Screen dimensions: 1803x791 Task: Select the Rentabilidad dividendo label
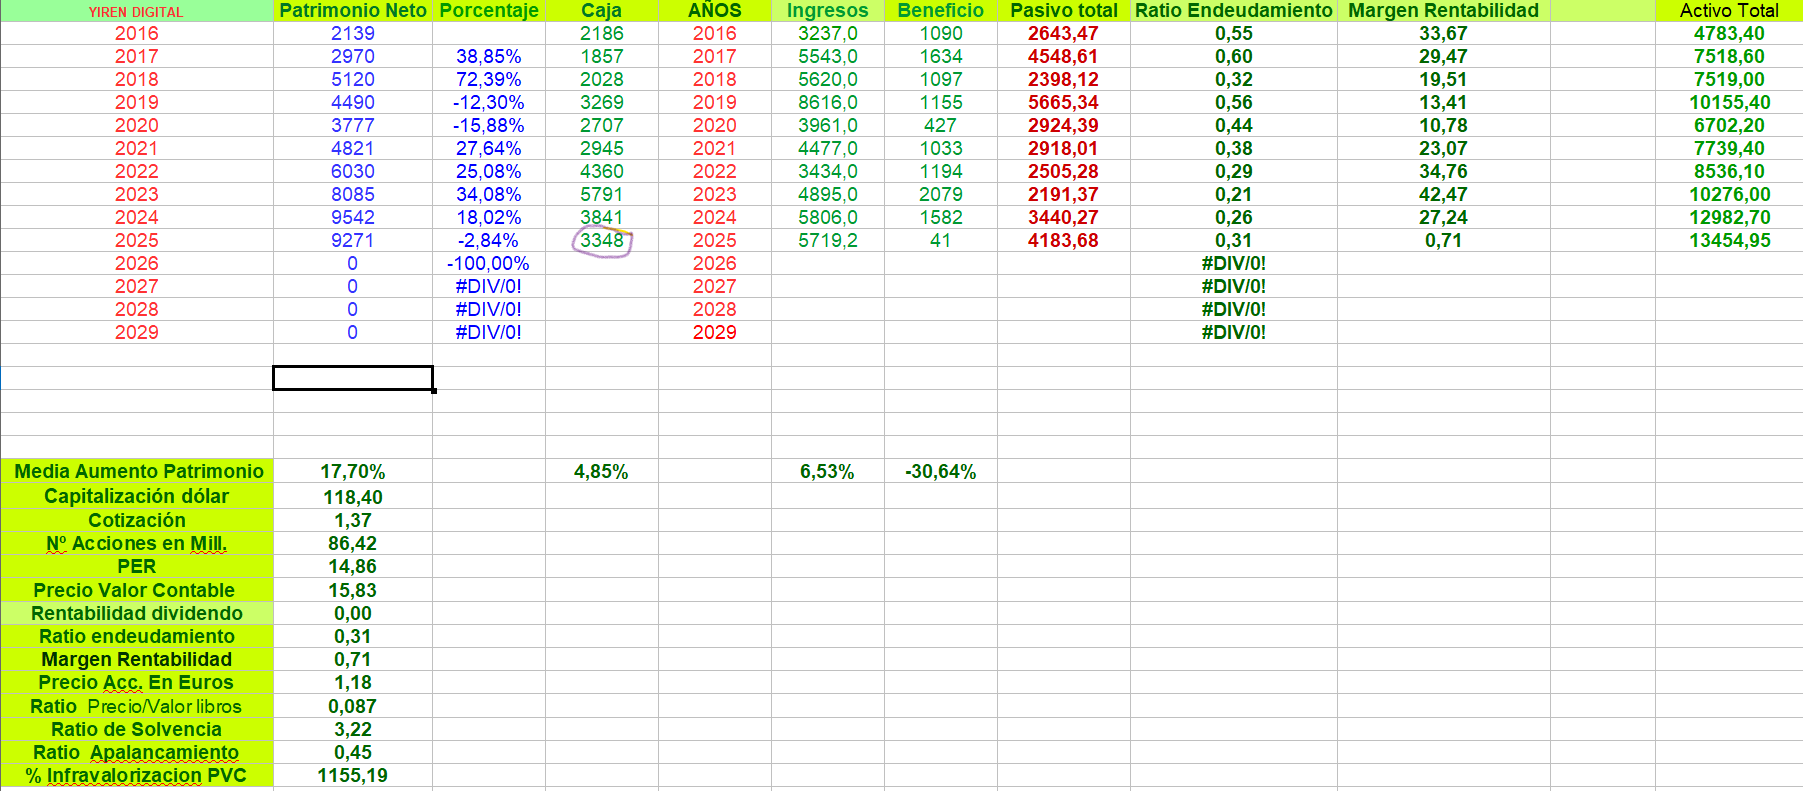pos(137,613)
